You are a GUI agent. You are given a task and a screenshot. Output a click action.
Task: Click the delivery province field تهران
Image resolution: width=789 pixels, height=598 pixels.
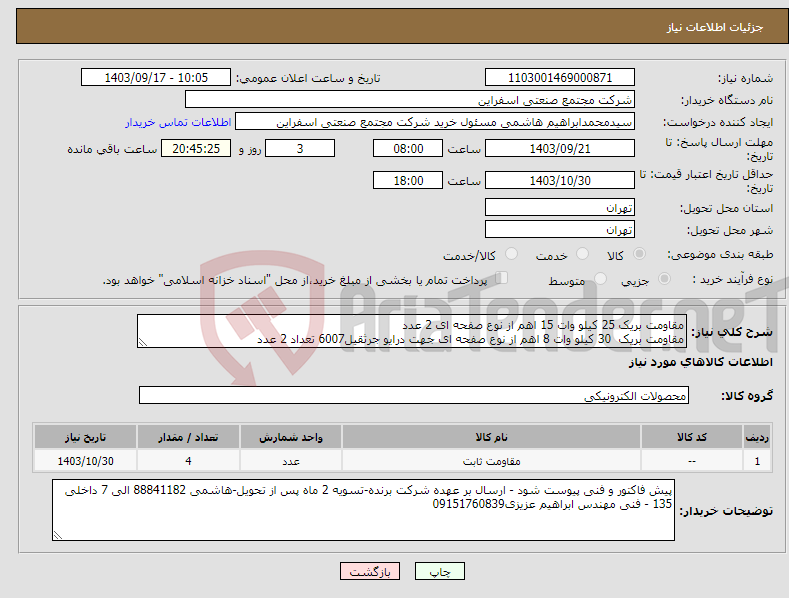tap(560, 207)
